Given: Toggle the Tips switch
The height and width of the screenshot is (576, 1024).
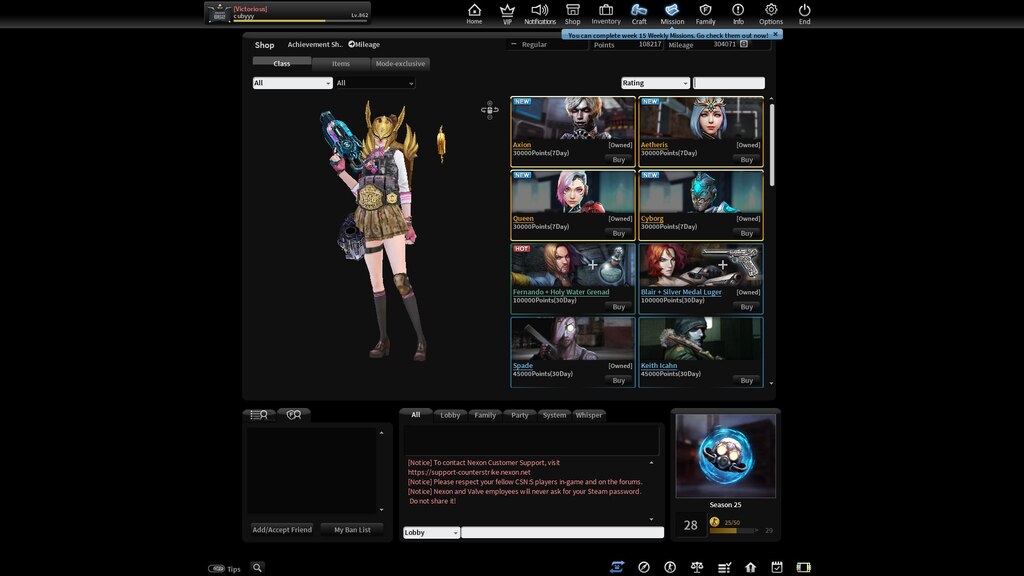Looking at the screenshot, I should click(x=216, y=568).
